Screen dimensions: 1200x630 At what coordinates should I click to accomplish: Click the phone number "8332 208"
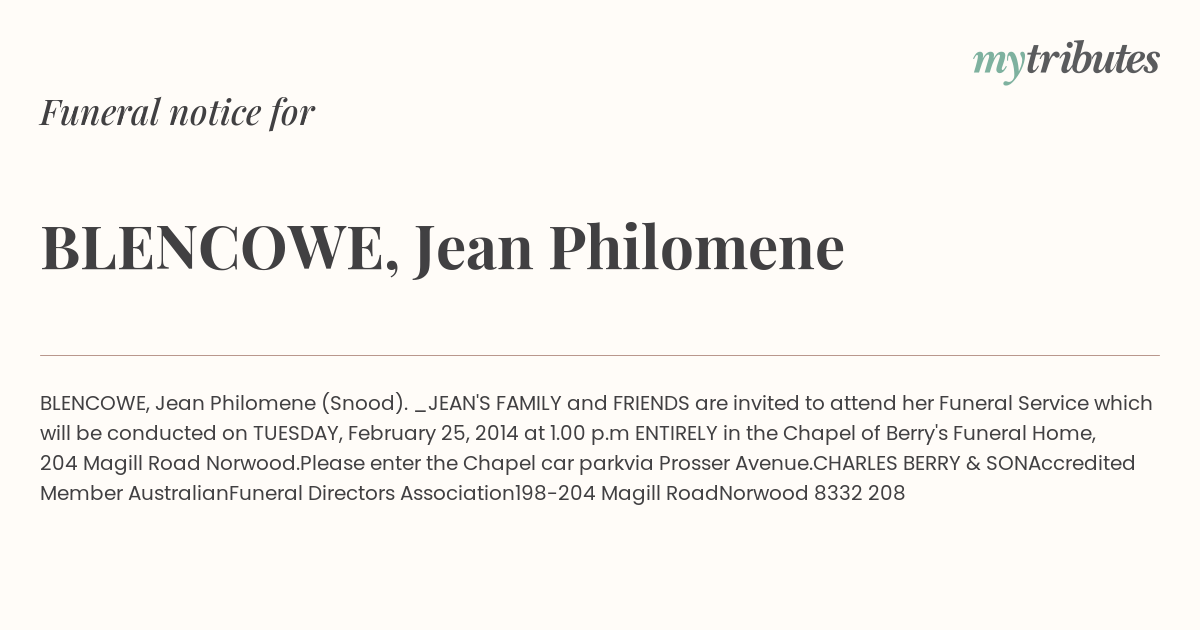(x=860, y=493)
